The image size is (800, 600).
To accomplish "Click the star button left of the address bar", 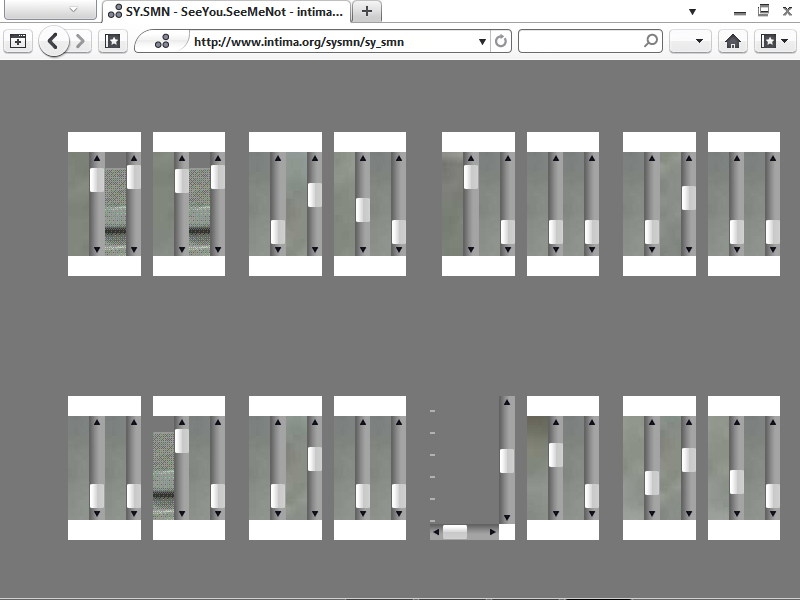I will coord(113,42).
